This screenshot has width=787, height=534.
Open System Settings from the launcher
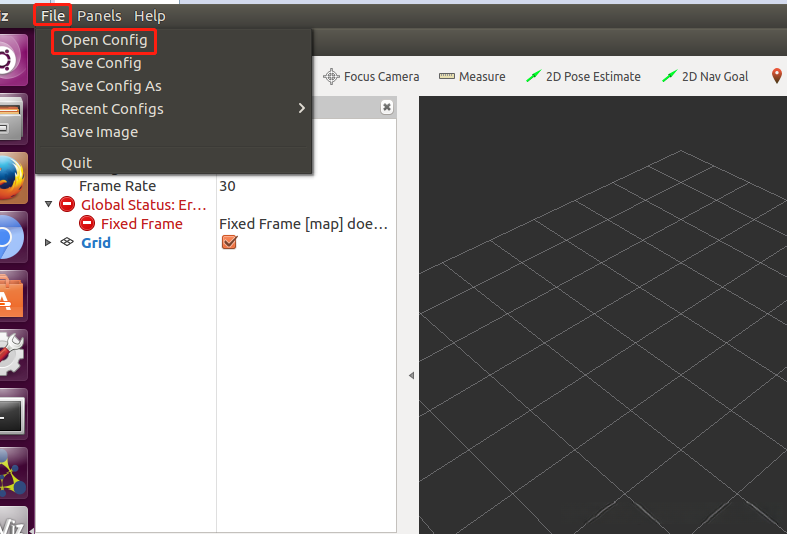coord(12,355)
